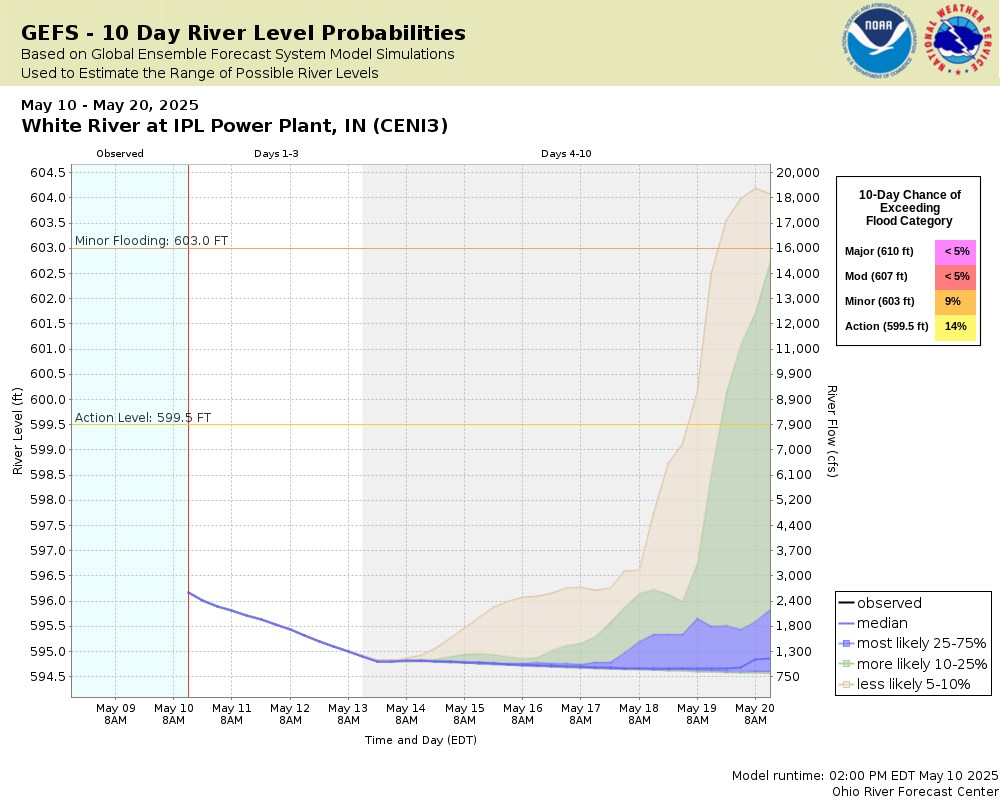Viewport: 1000px width, 800px height.
Task: Click the observed legend line icon
Action: (846, 604)
